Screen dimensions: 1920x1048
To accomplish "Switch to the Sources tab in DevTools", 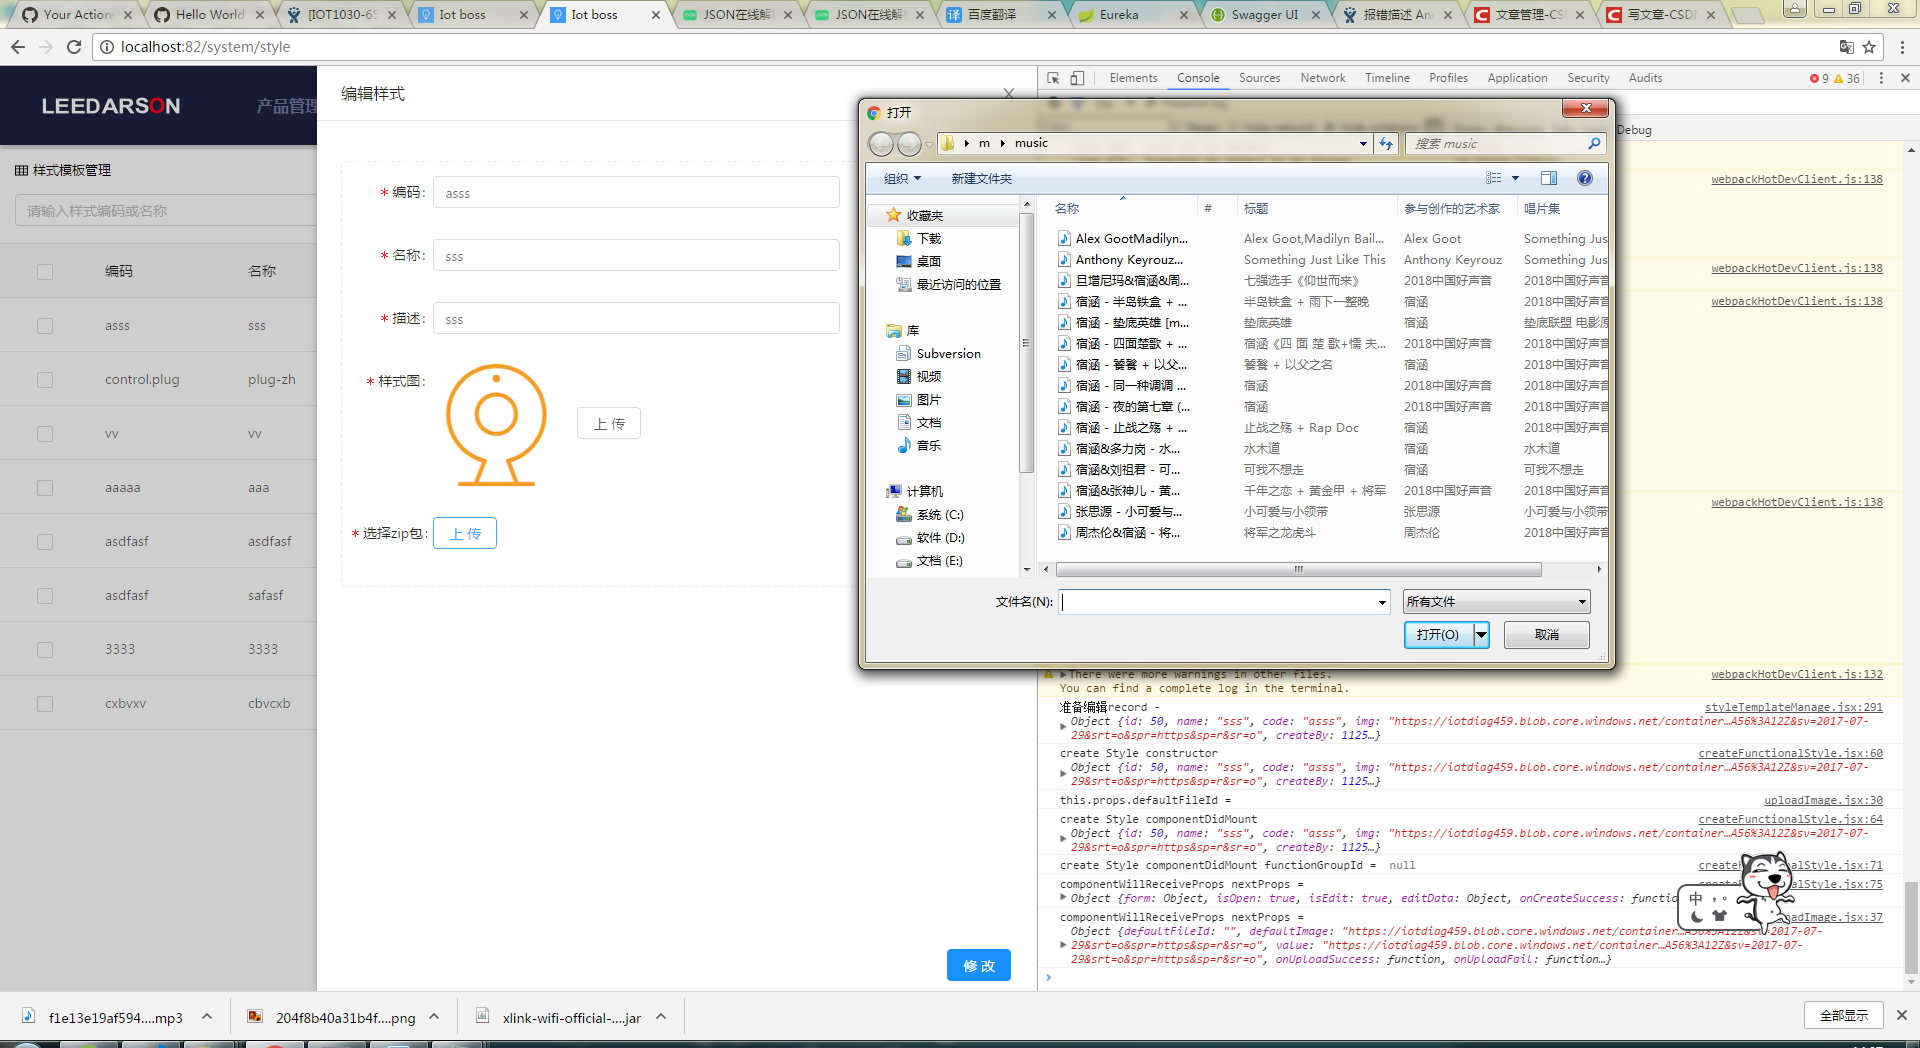I will point(1259,78).
